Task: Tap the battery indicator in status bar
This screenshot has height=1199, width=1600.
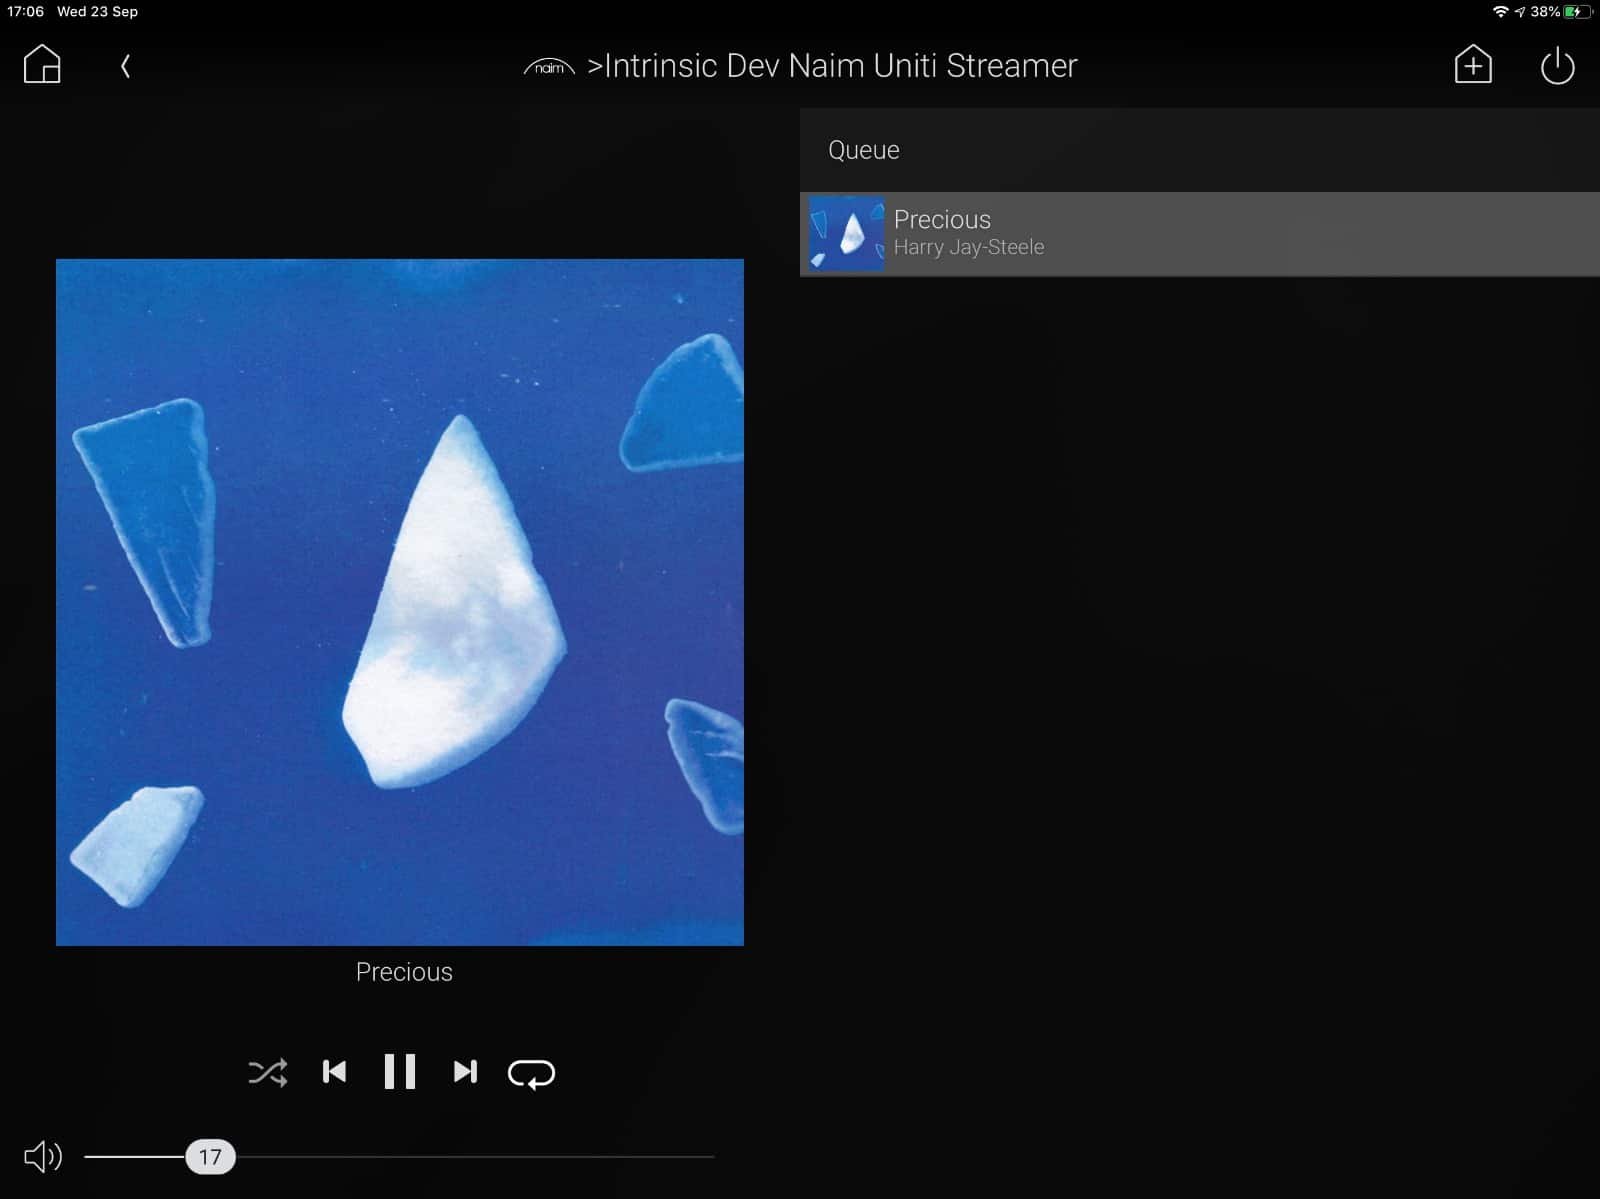Action: tap(1577, 12)
